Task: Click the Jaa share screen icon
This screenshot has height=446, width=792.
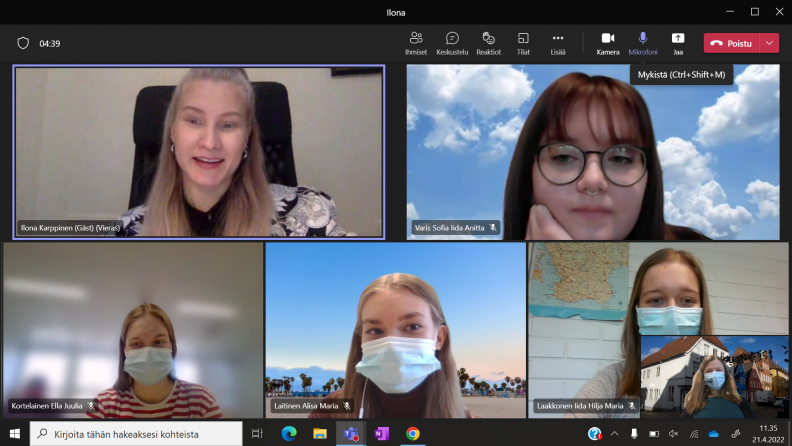Action: click(x=678, y=42)
